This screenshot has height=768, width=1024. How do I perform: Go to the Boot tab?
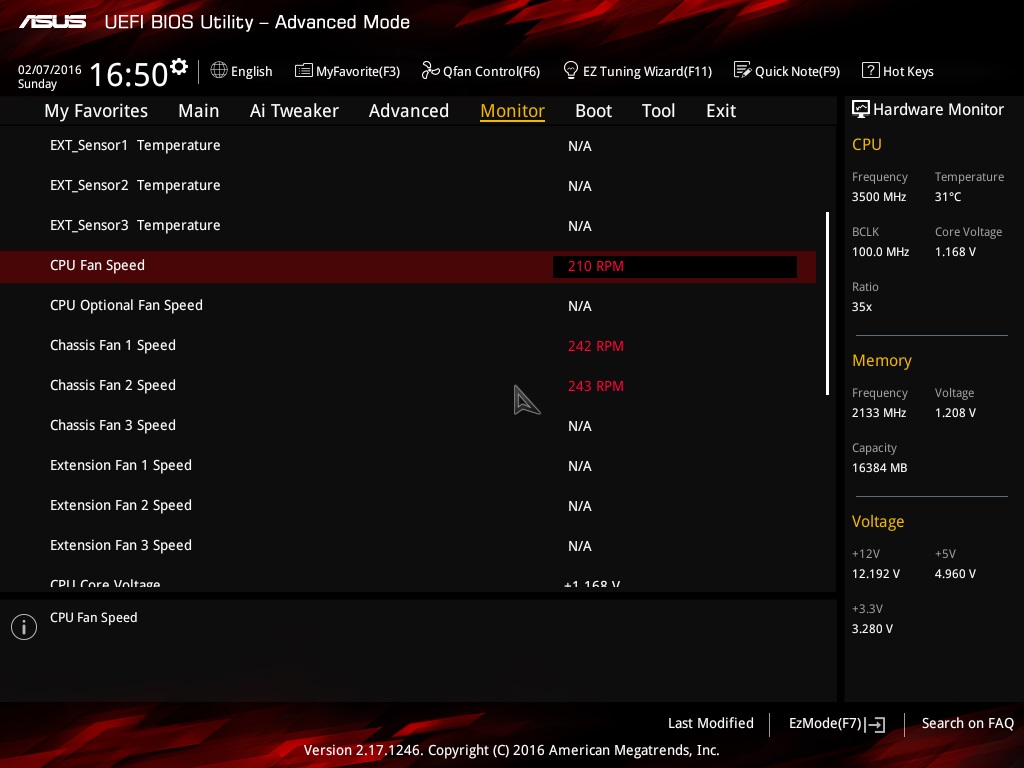coord(594,111)
